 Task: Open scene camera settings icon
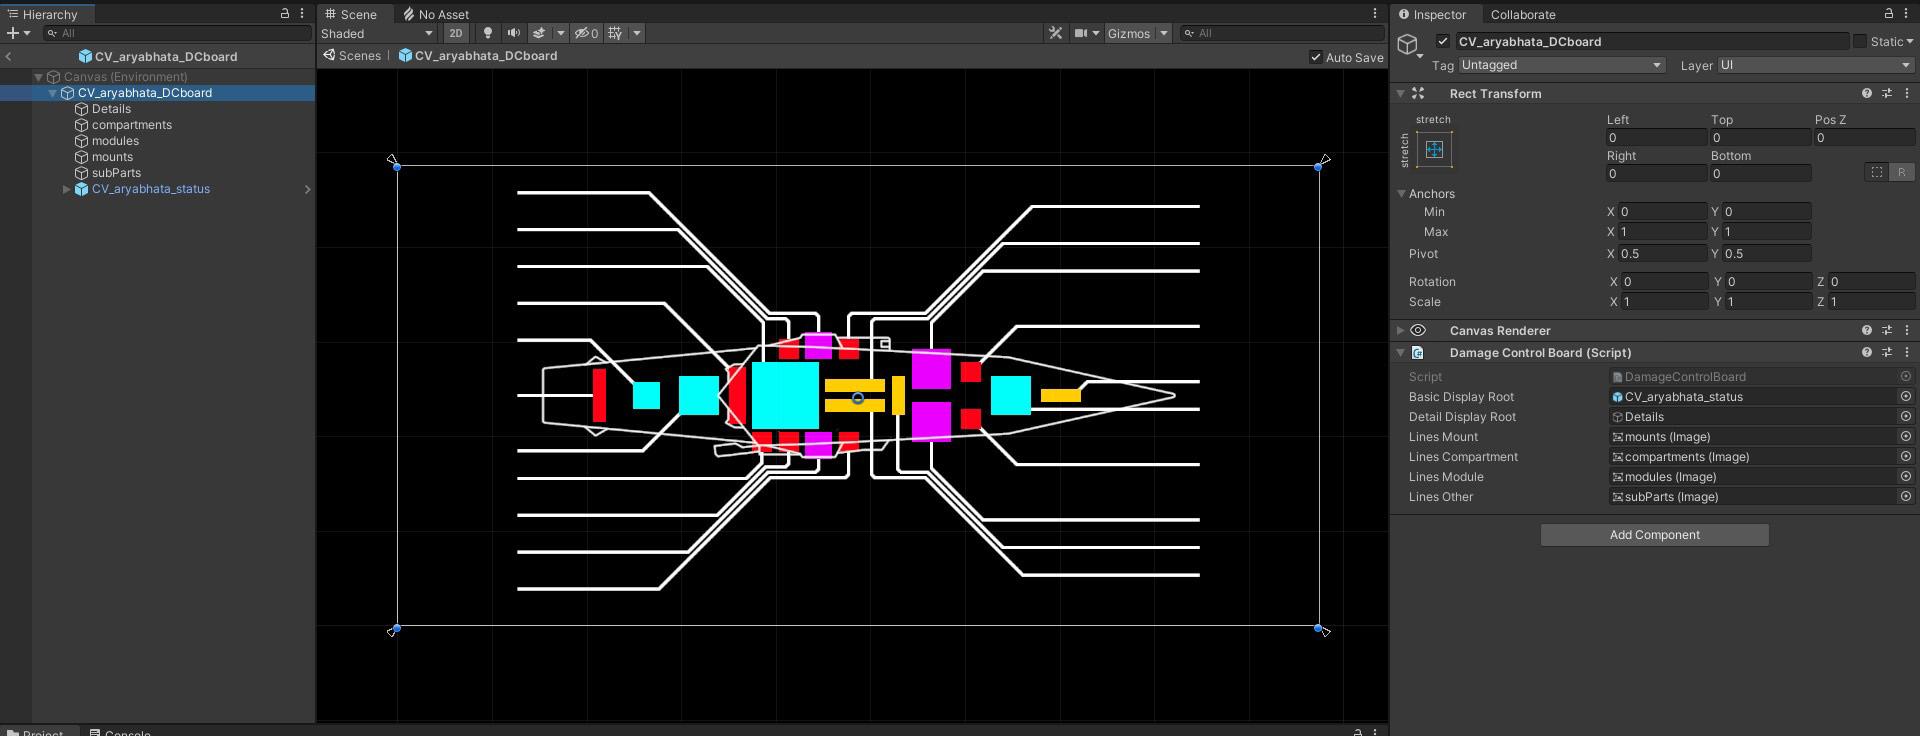coord(1081,33)
